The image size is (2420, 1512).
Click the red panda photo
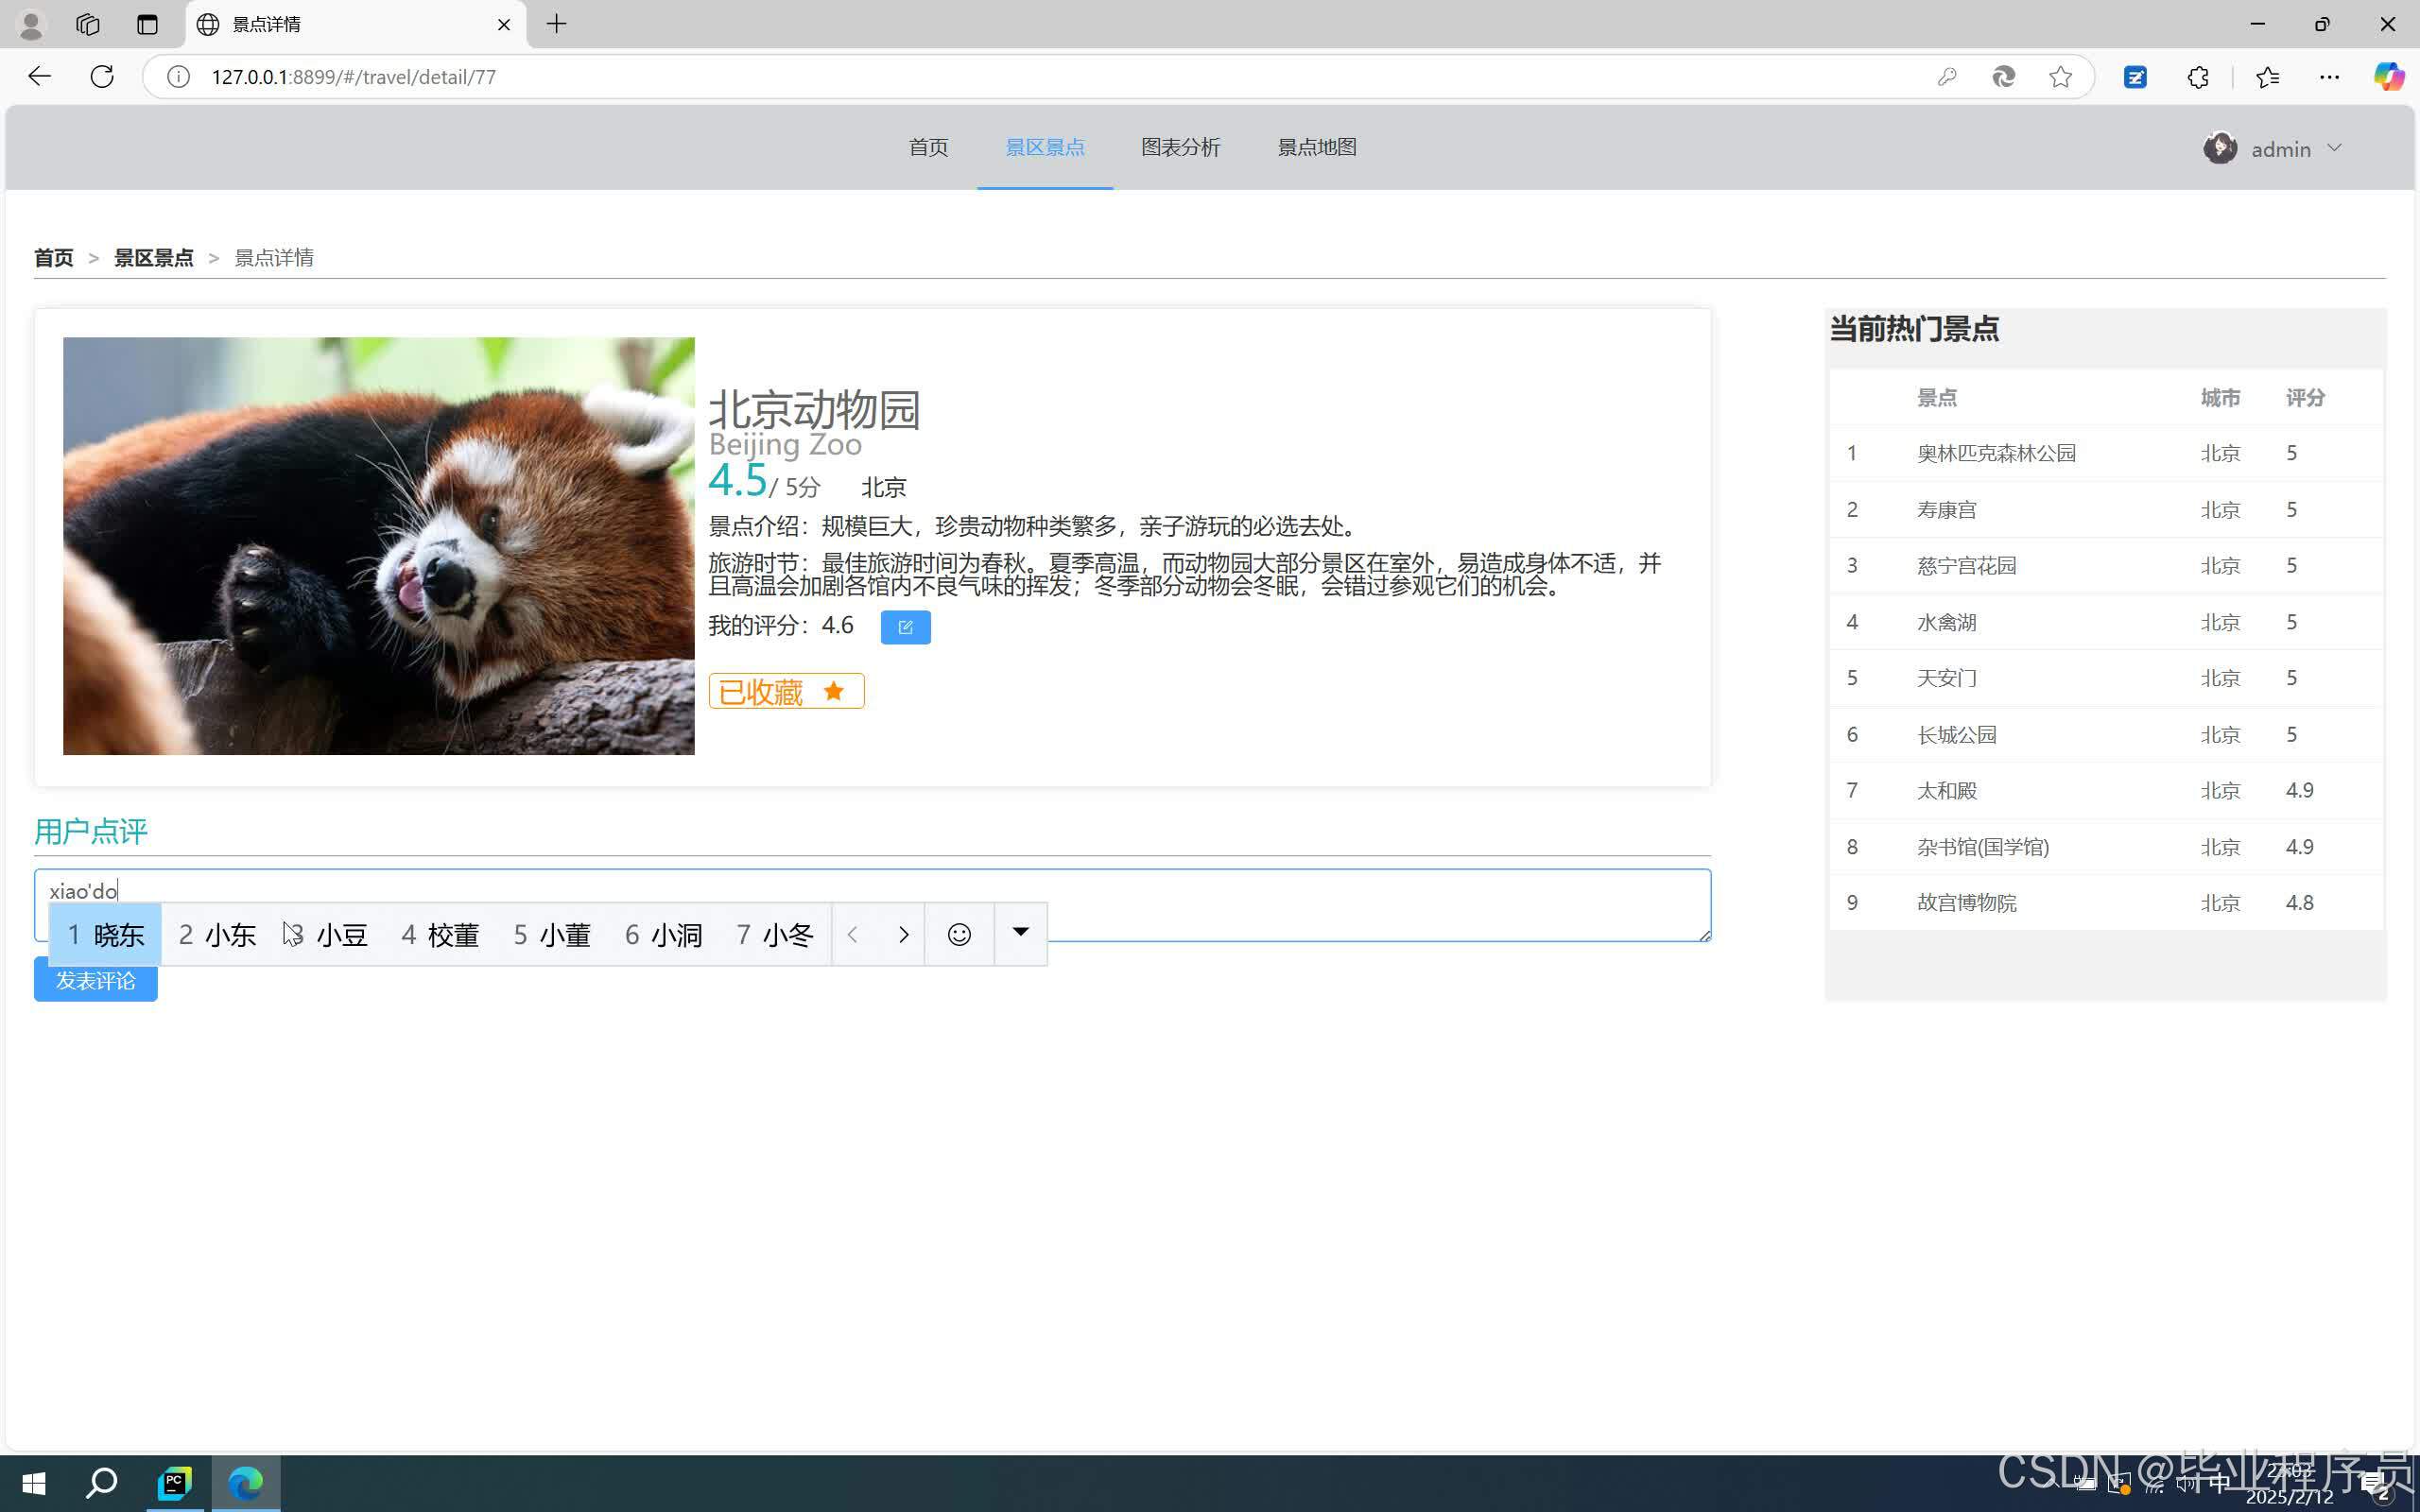click(x=378, y=546)
